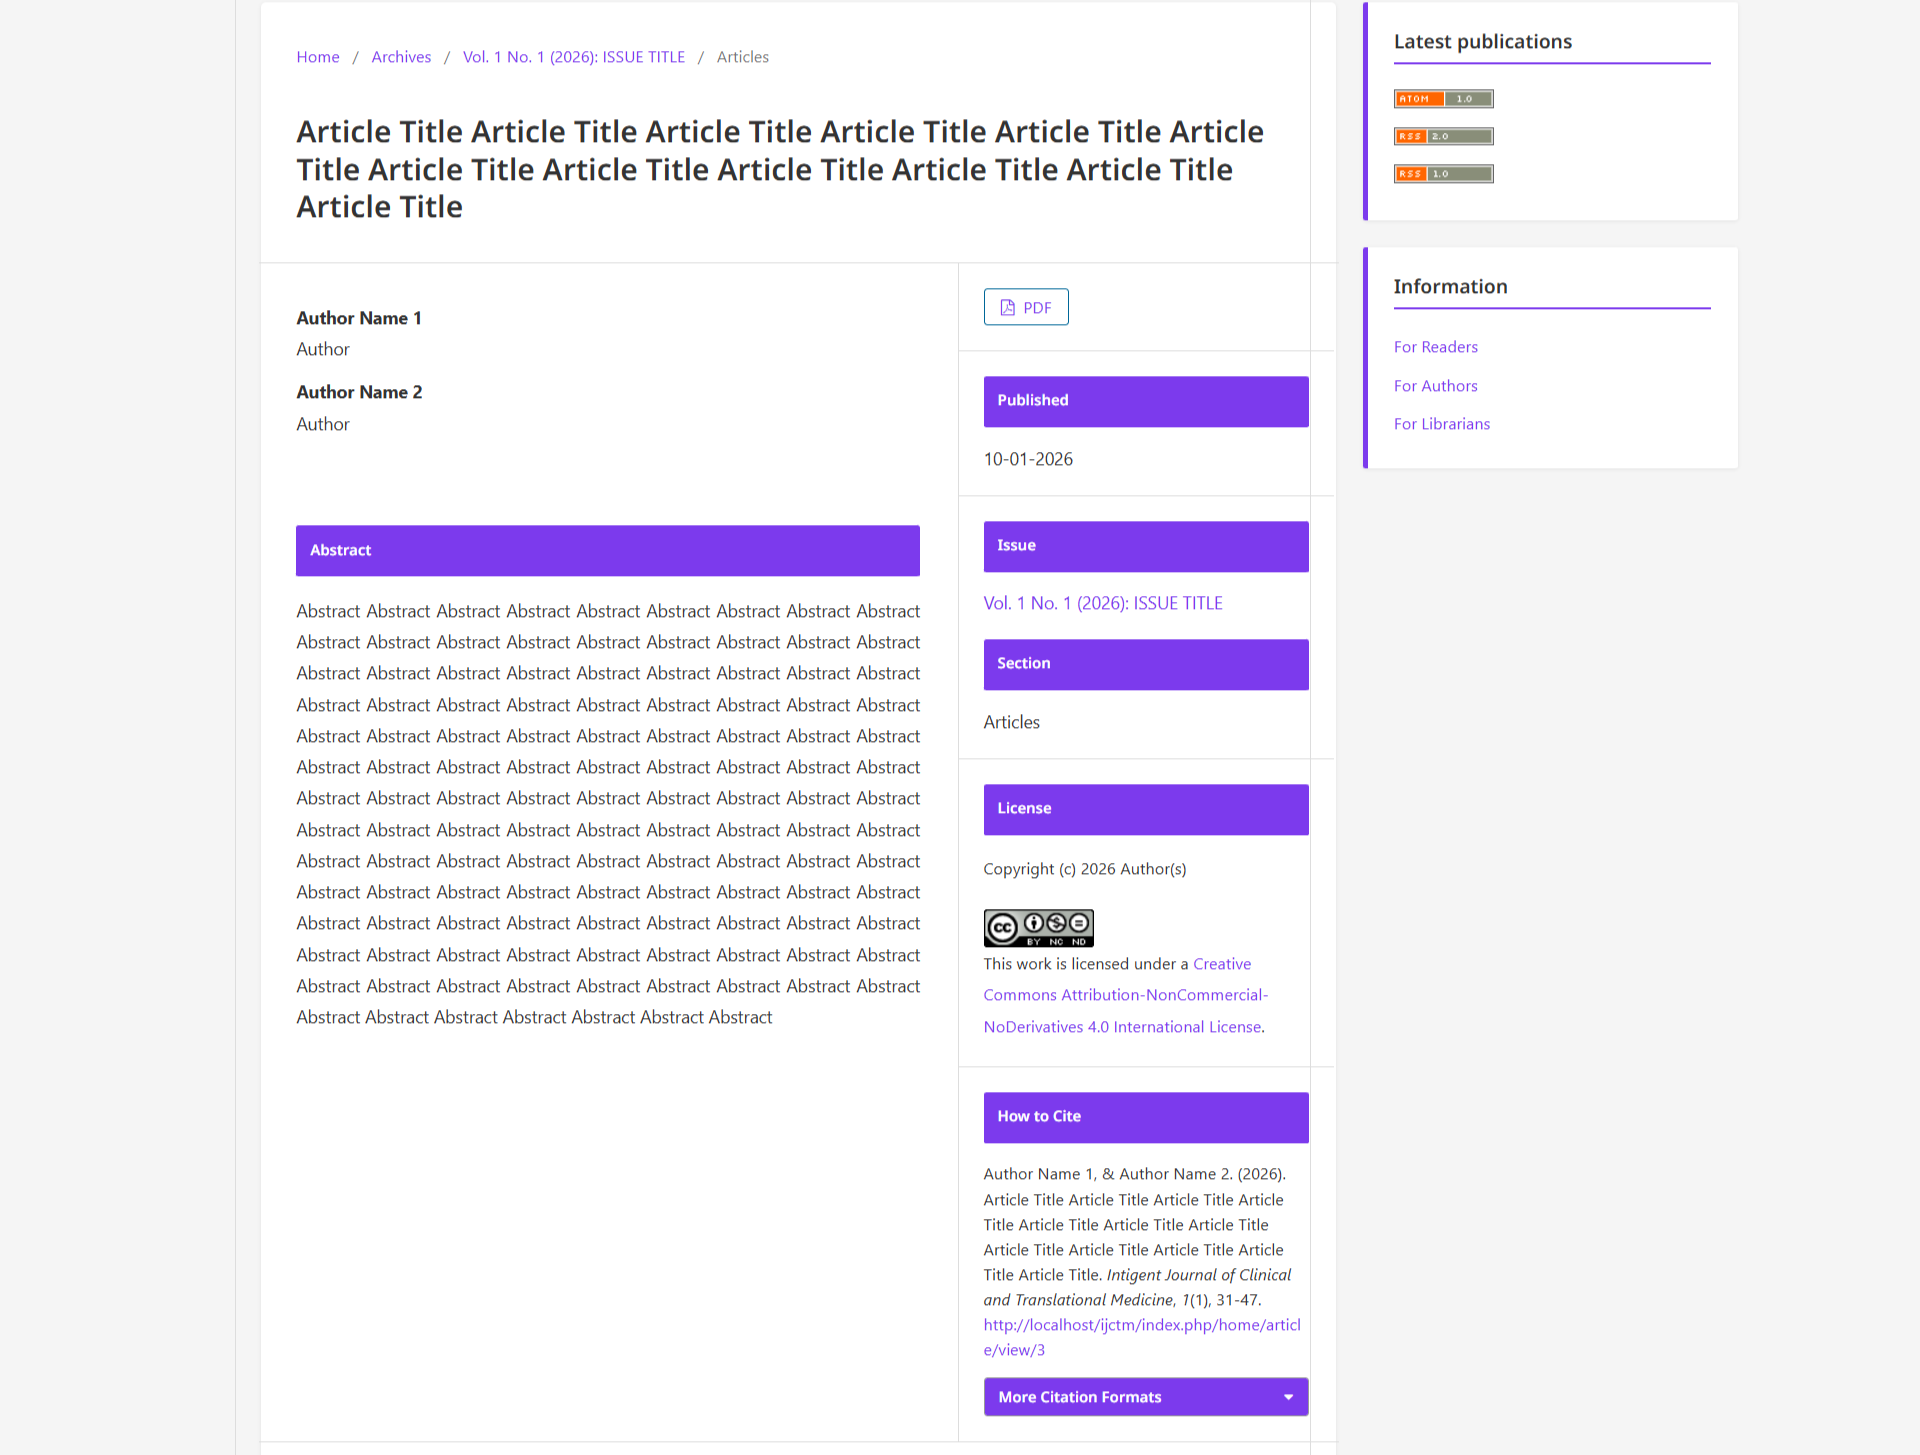Click the Abstract section header bar
The width and height of the screenshot is (1920, 1455).
[607, 551]
